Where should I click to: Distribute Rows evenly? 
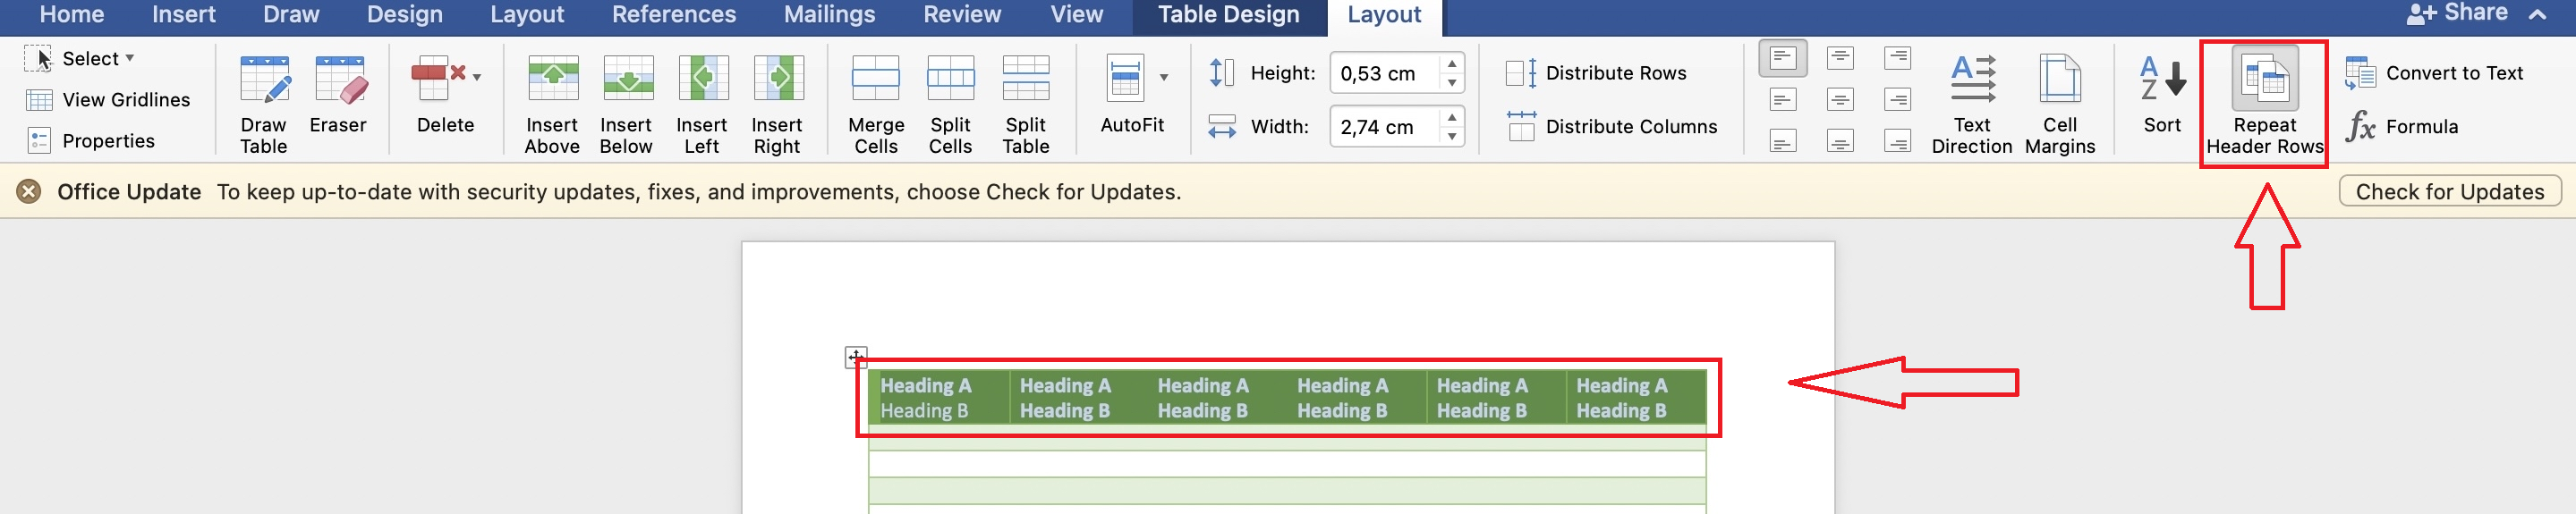(x=1596, y=73)
